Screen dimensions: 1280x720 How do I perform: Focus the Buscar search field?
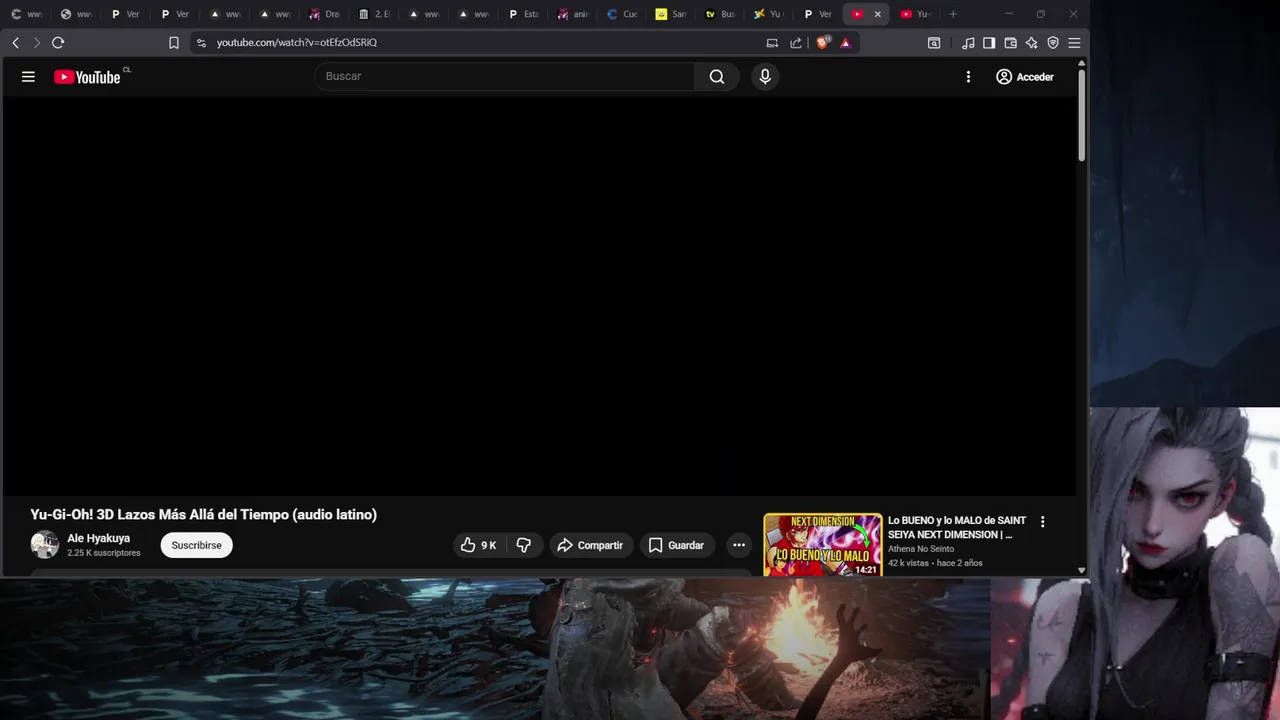coord(504,77)
